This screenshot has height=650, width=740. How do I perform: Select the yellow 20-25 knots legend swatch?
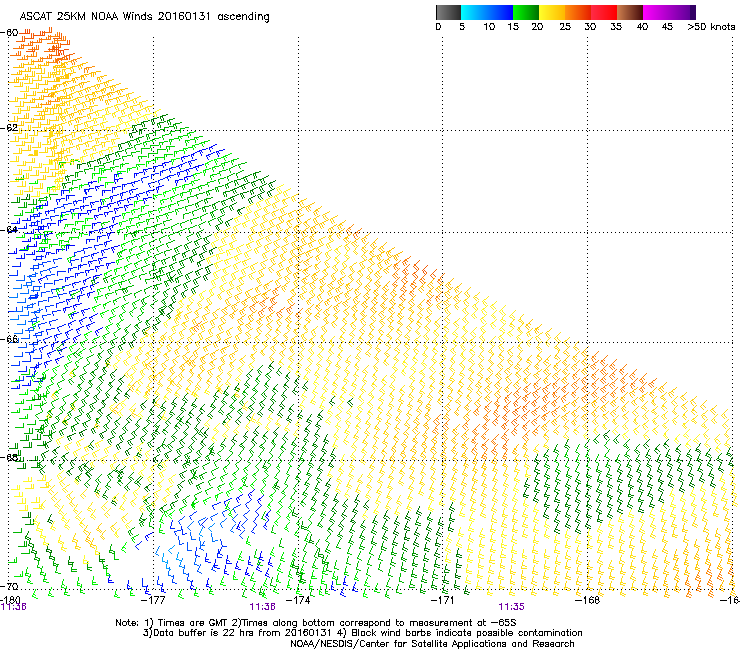[x=552, y=12]
